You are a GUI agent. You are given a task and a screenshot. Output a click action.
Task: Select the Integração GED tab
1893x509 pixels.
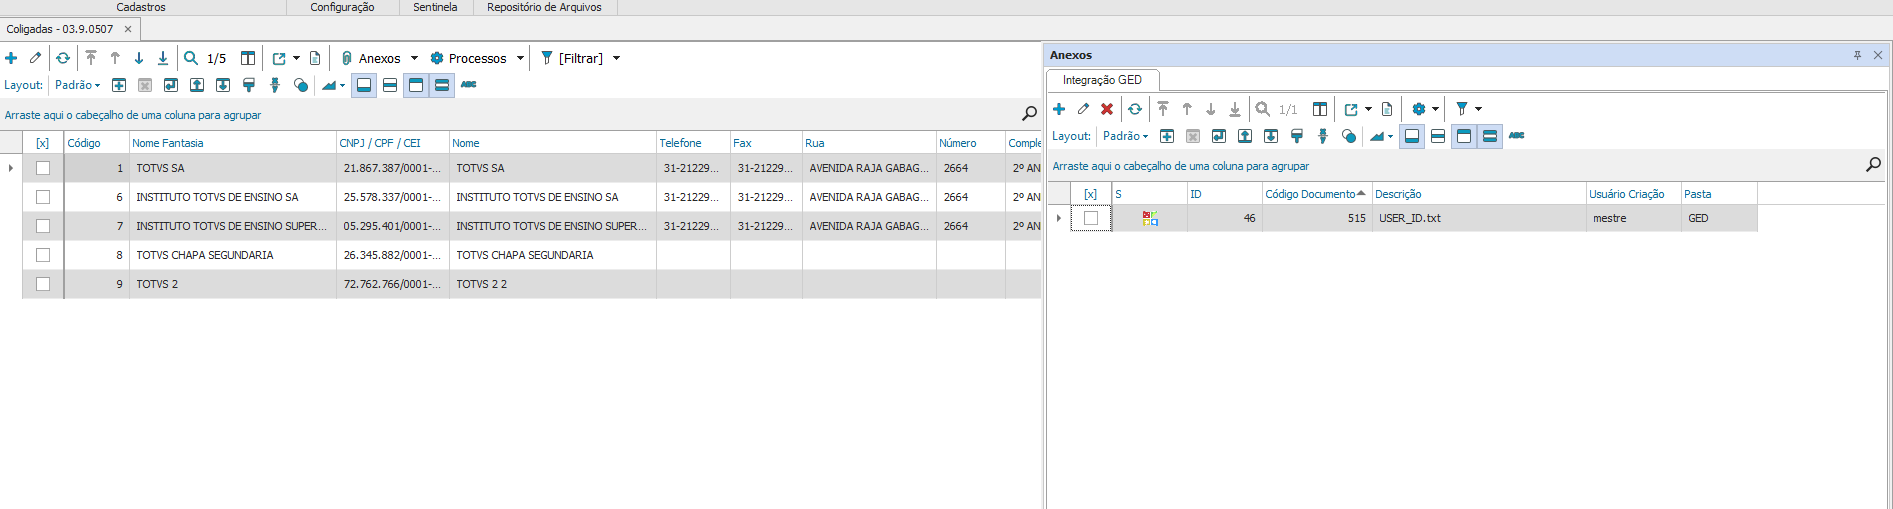[1102, 80]
